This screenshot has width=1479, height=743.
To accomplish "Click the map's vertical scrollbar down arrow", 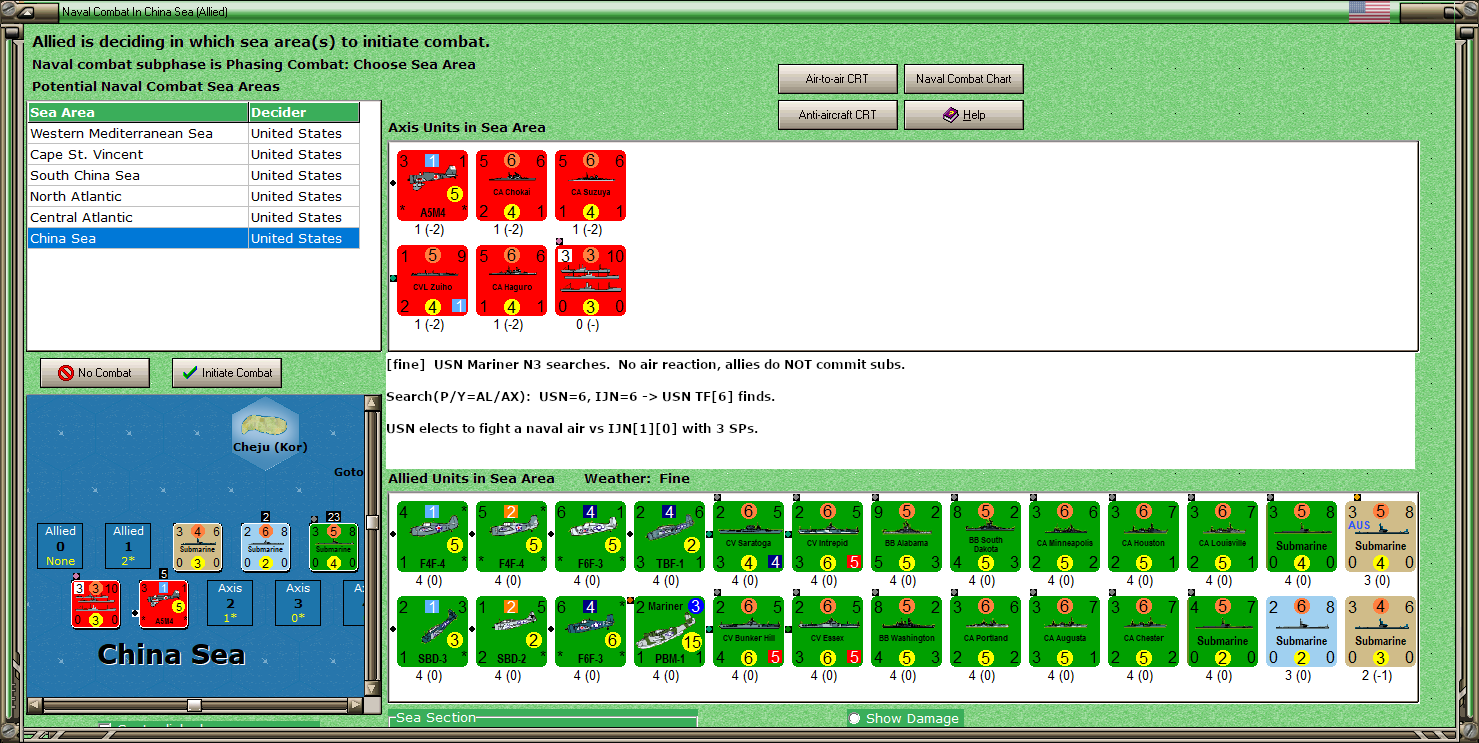I will pos(373,688).
